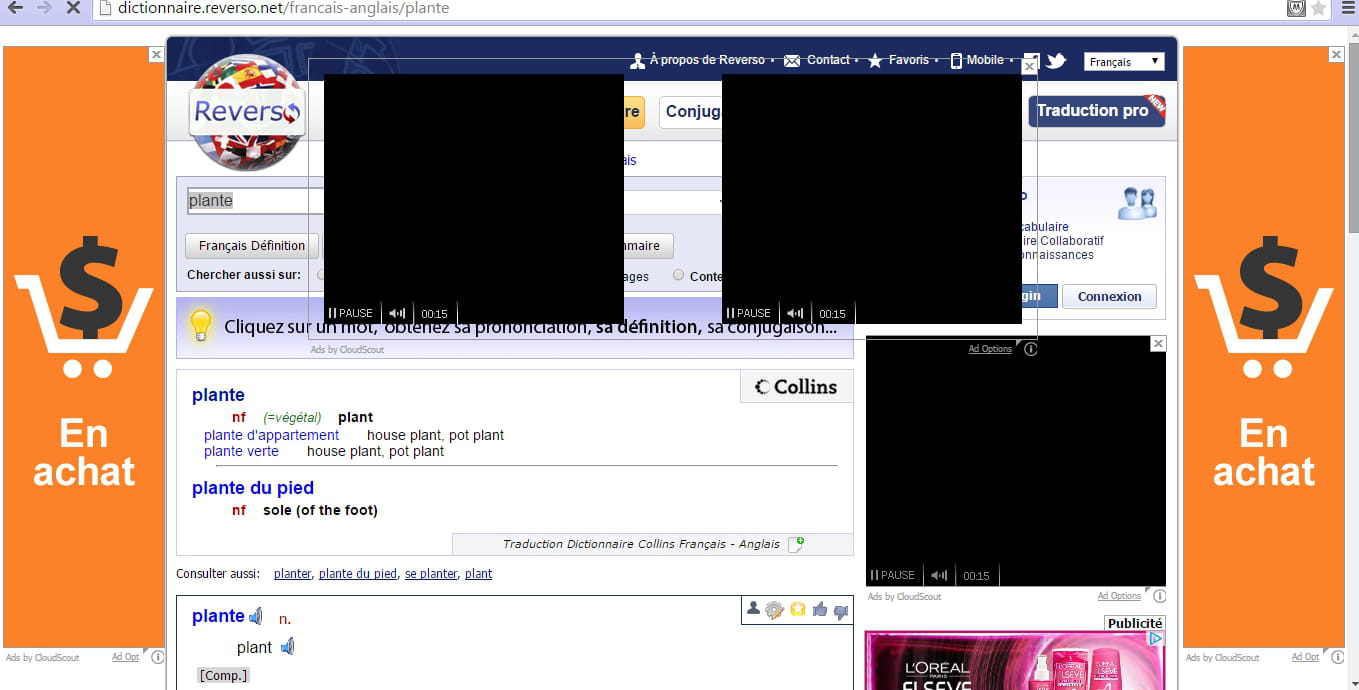Viewport: 1359px width, 690px height.
Task: Click the gear edit icon in entry toolbar
Action: (774, 610)
